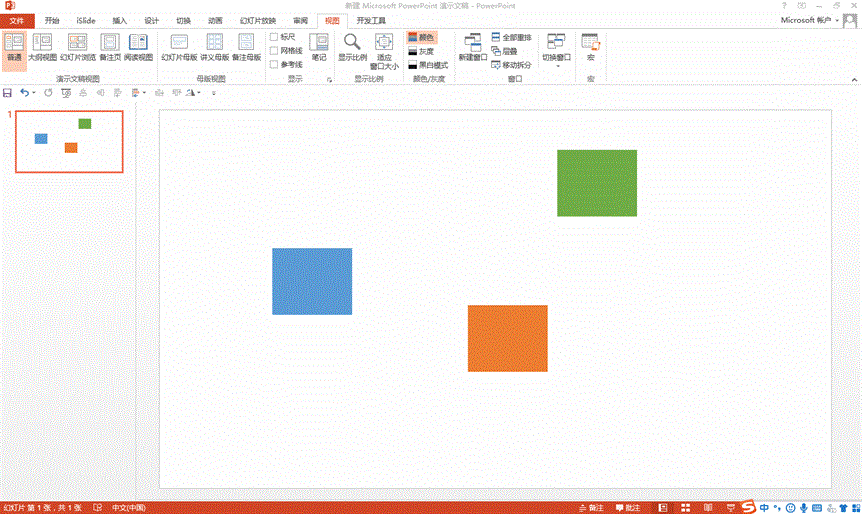Switch to the 动画 (Animations) tab

coord(215,20)
